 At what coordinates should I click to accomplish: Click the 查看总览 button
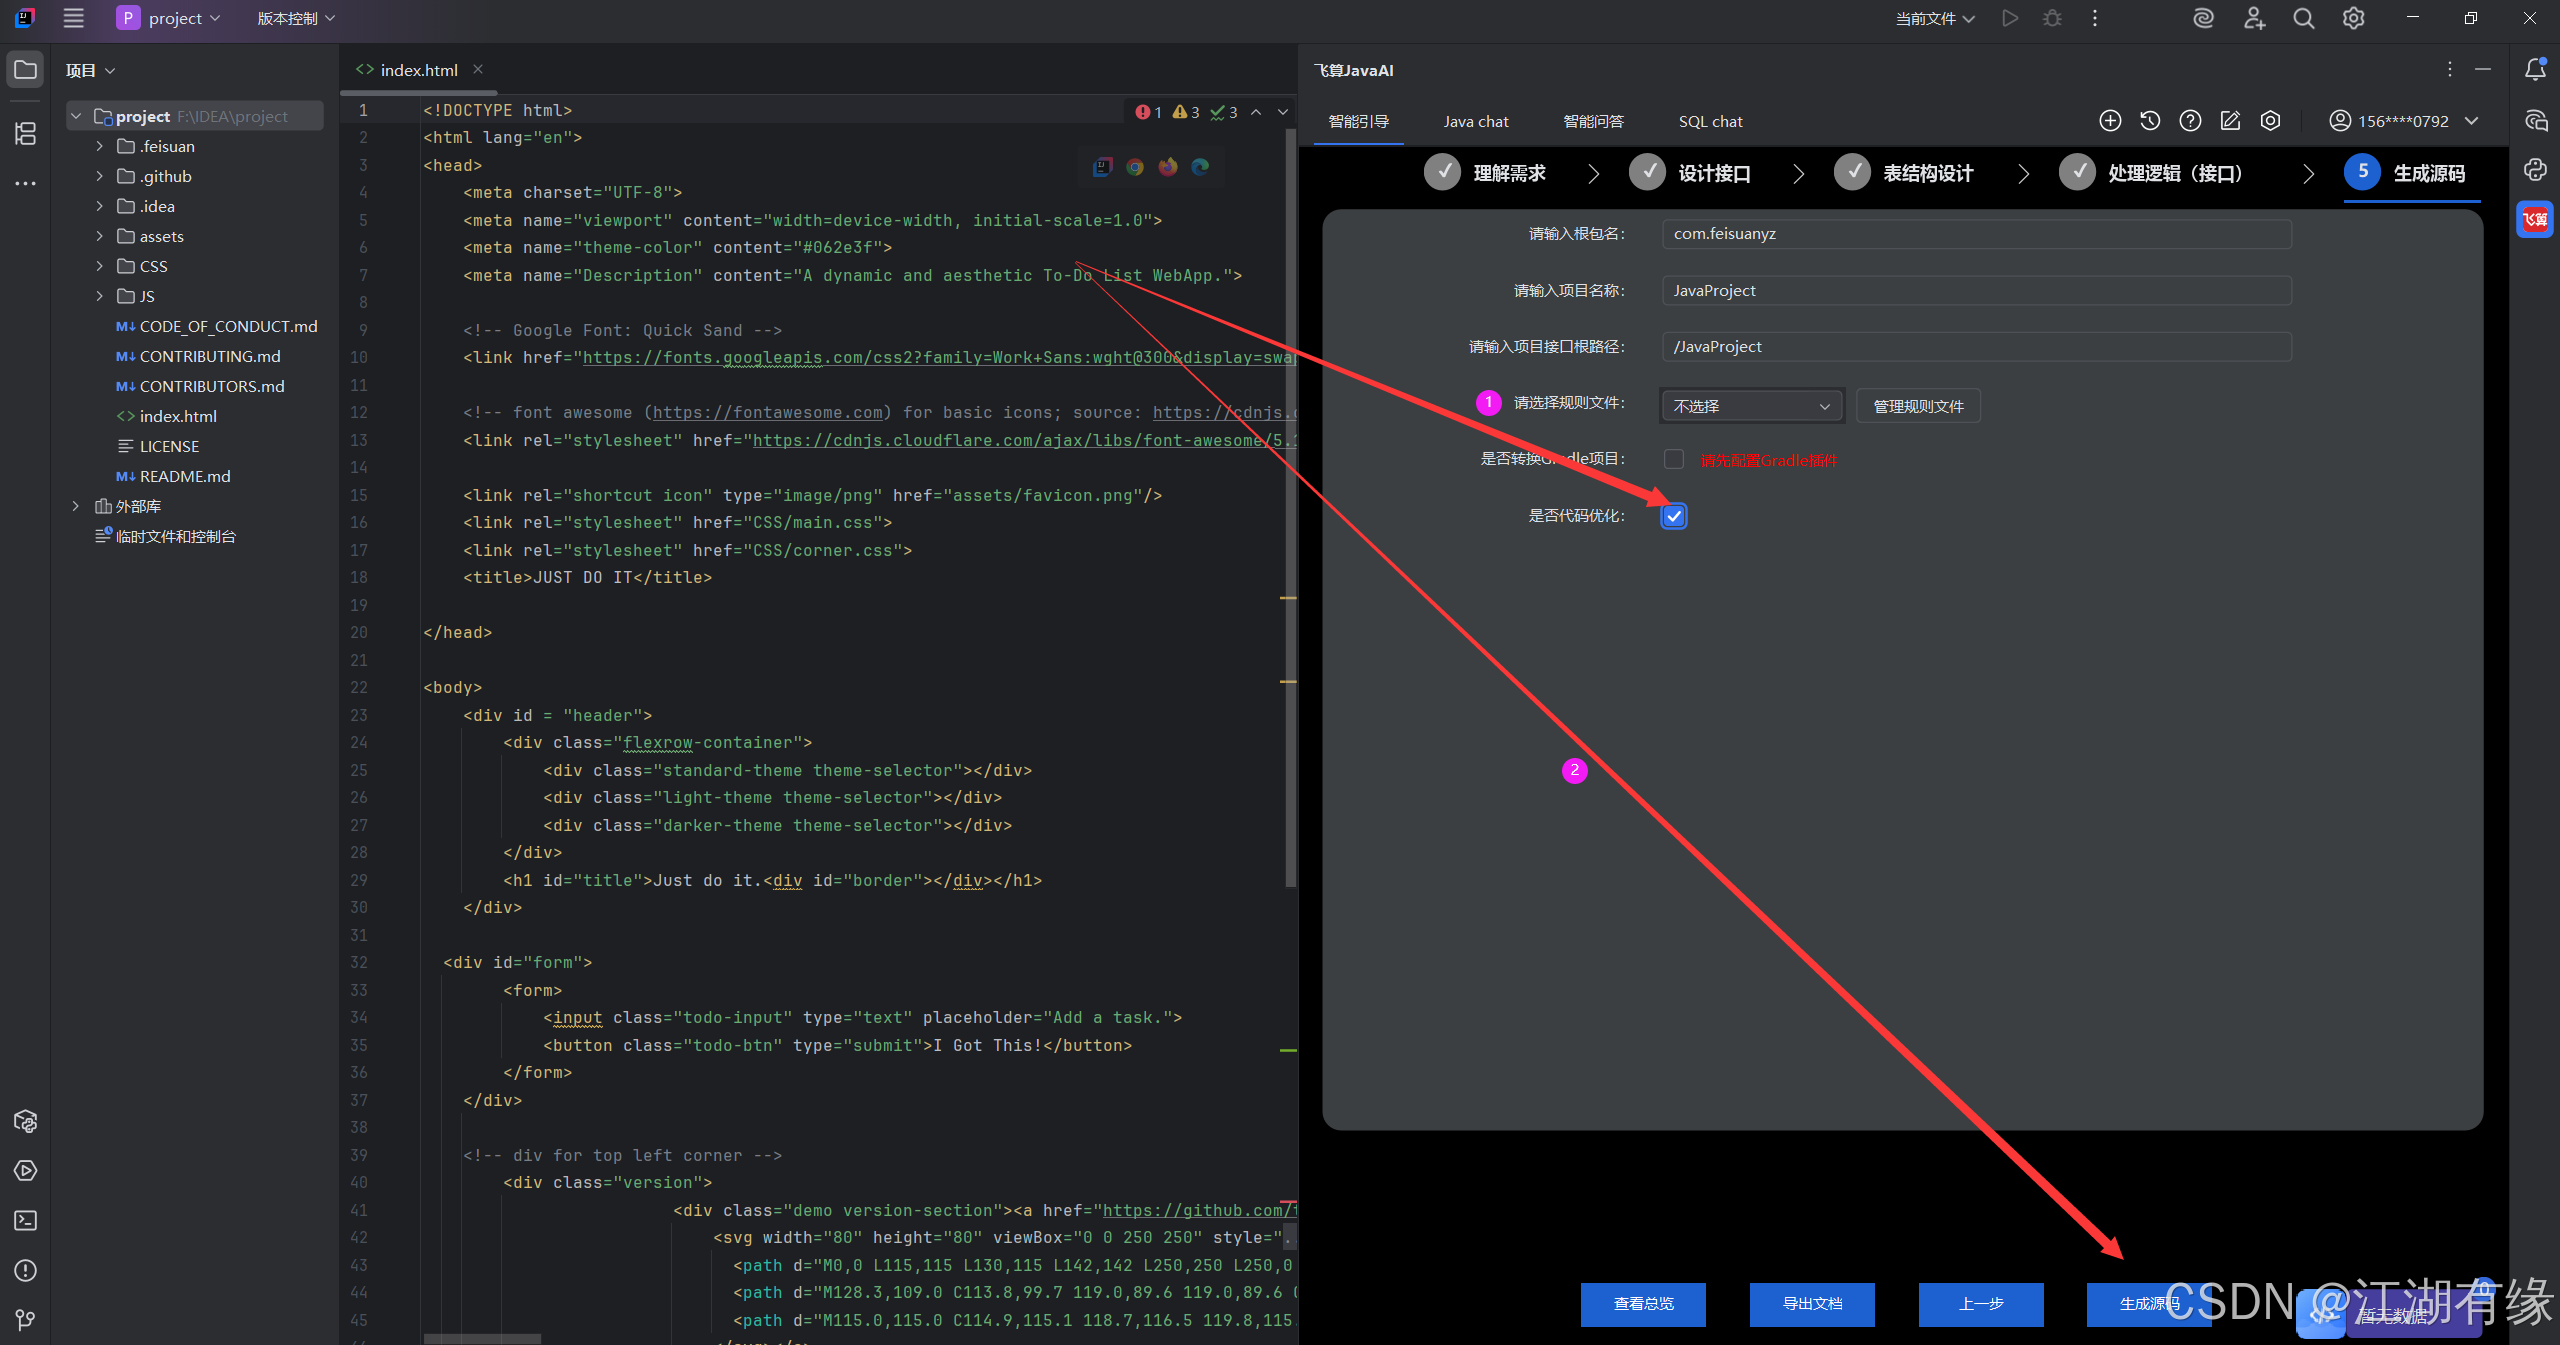pyautogui.click(x=1643, y=1304)
